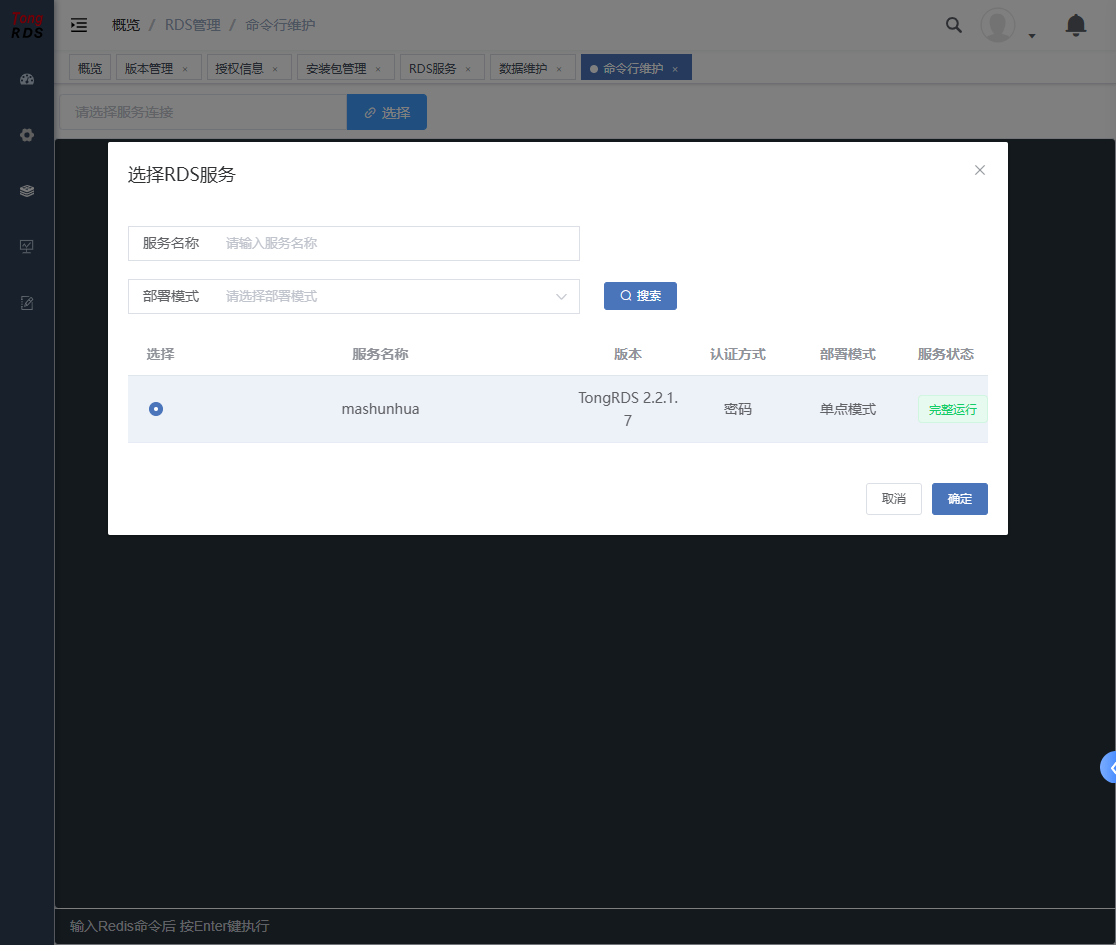Click the TongRDS 2.2.1.7 version cell
The height and width of the screenshot is (945, 1116).
tap(628, 409)
